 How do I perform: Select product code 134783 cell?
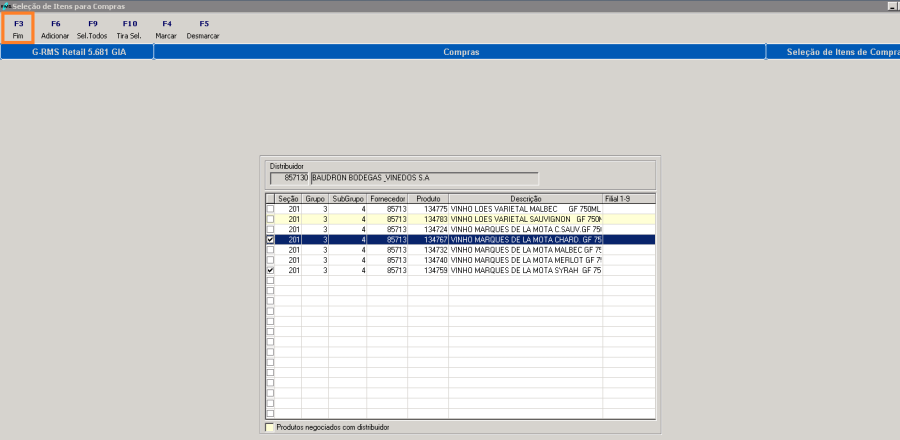coord(428,219)
